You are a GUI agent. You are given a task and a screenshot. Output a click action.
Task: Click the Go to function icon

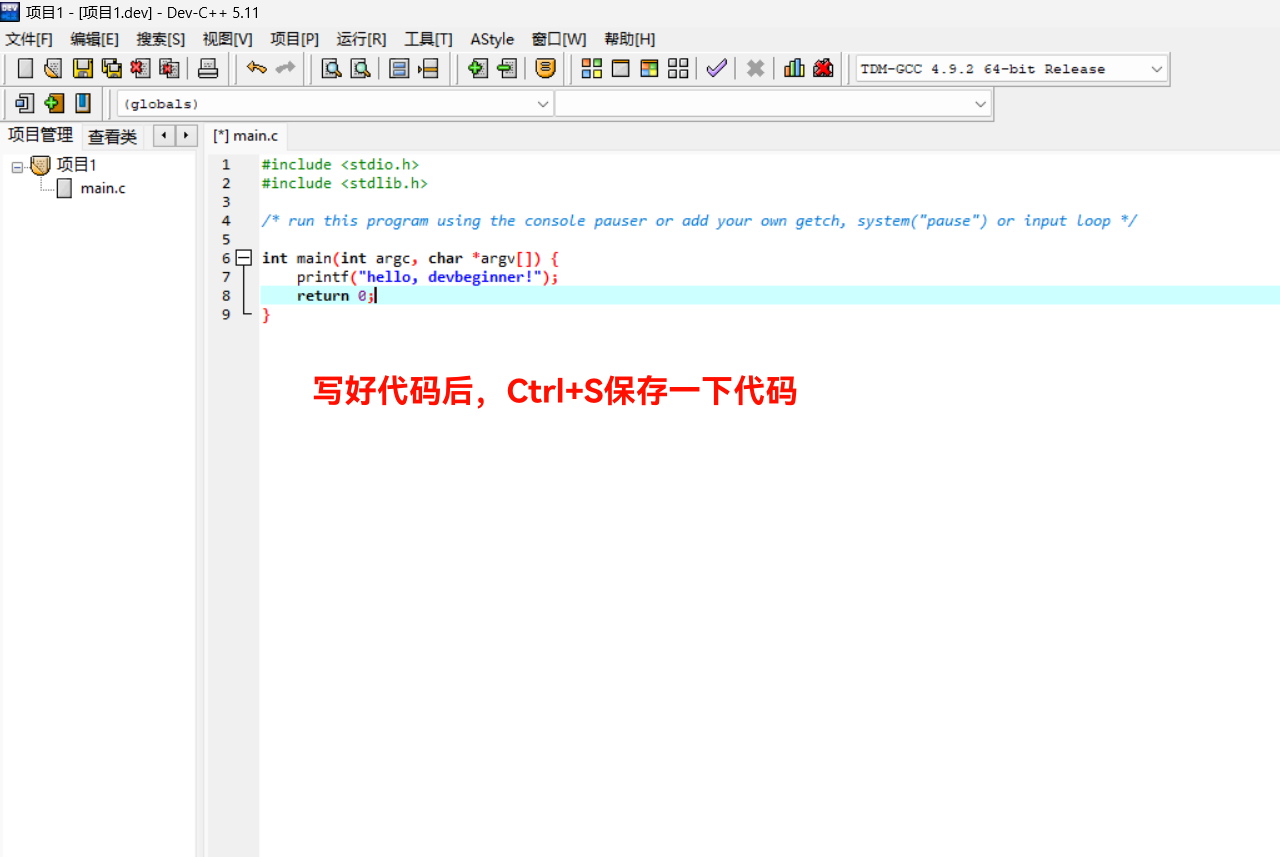(x=399, y=68)
